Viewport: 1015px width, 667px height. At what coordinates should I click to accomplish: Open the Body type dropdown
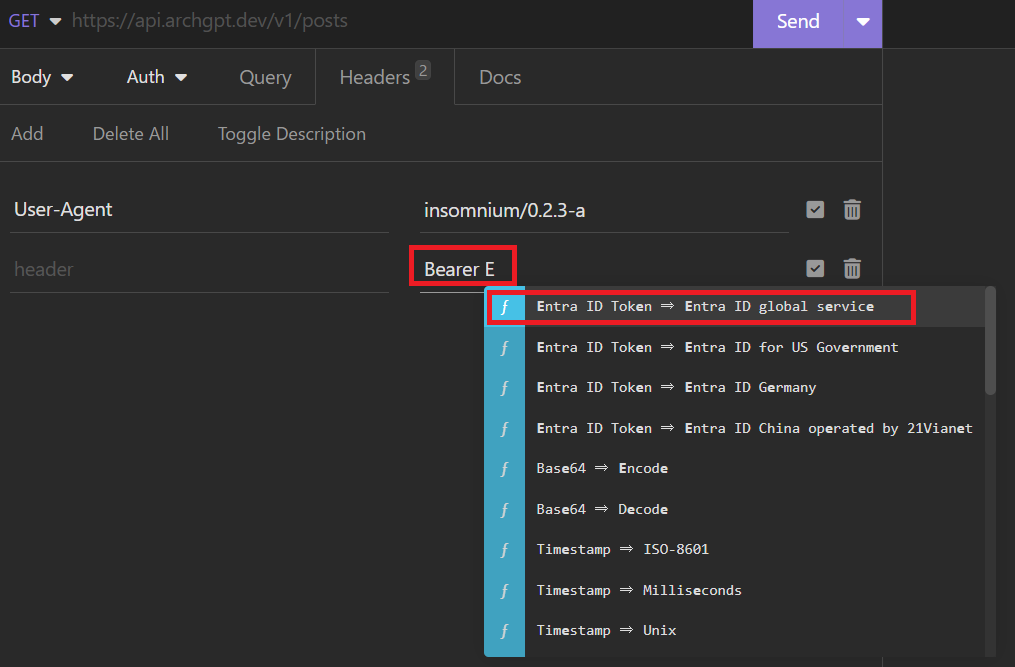tap(42, 77)
